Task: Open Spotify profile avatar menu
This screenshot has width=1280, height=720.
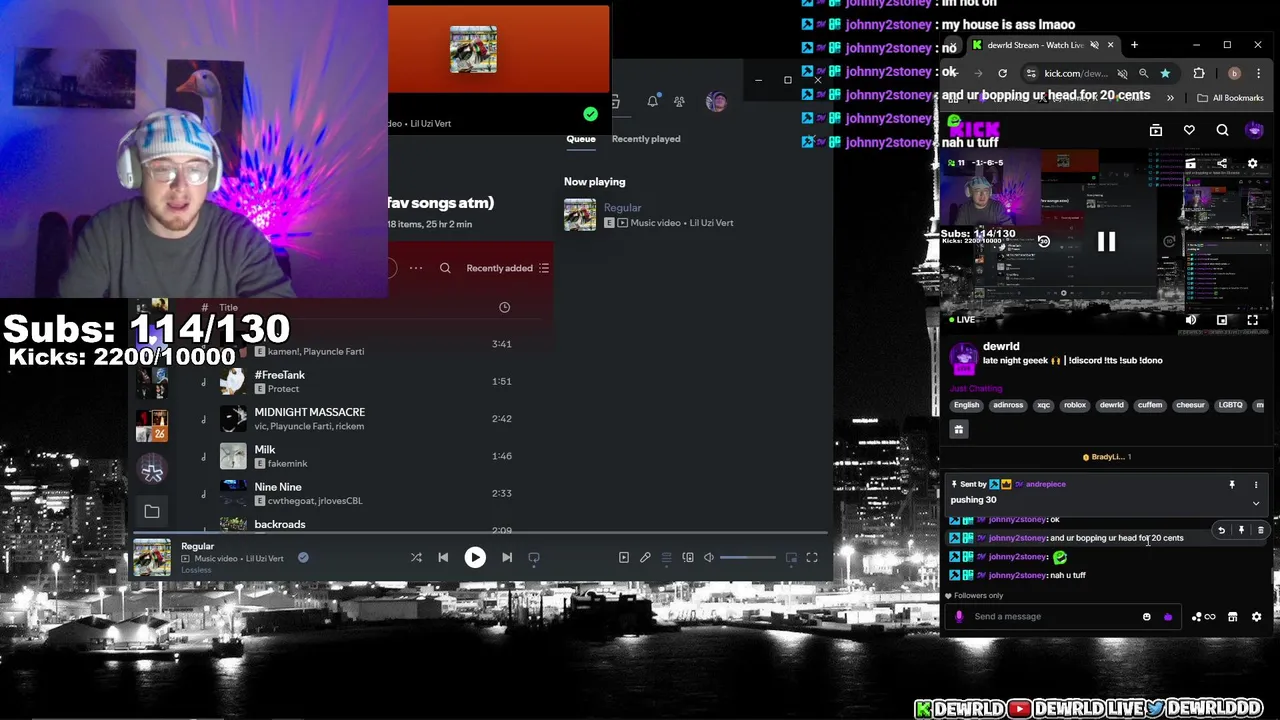Action: click(x=716, y=101)
